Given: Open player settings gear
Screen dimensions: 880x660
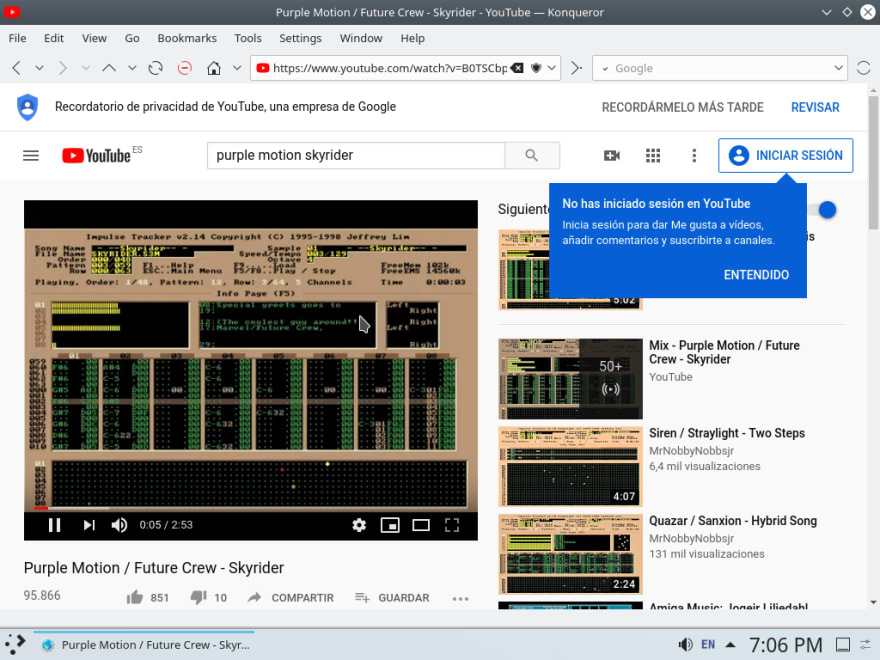Looking at the screenshot, I should click(x=359, y=525).
